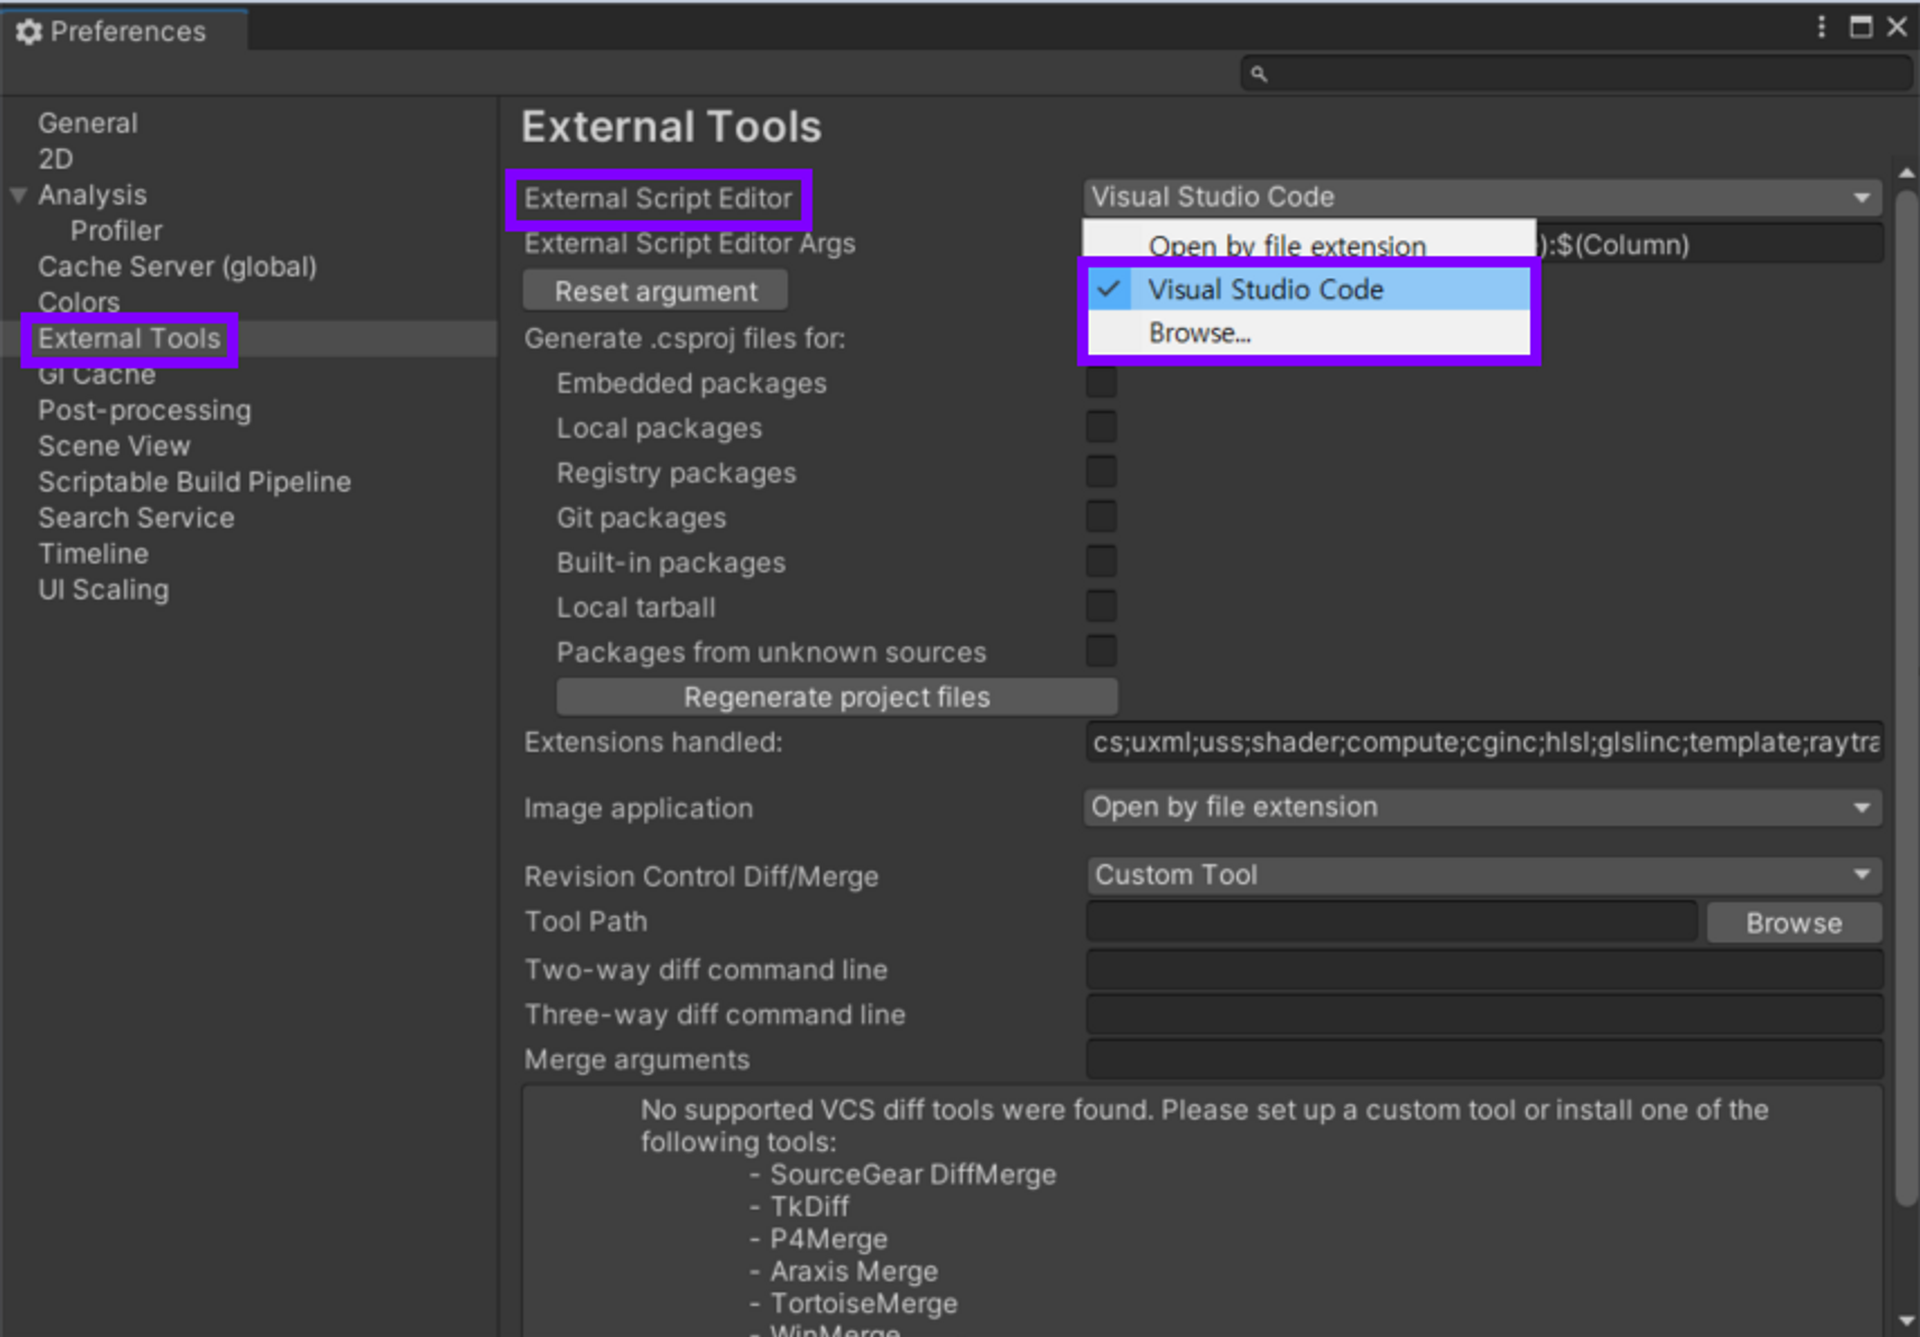
Task: Select External Tools in the sidebar
Action: point(129,339)
